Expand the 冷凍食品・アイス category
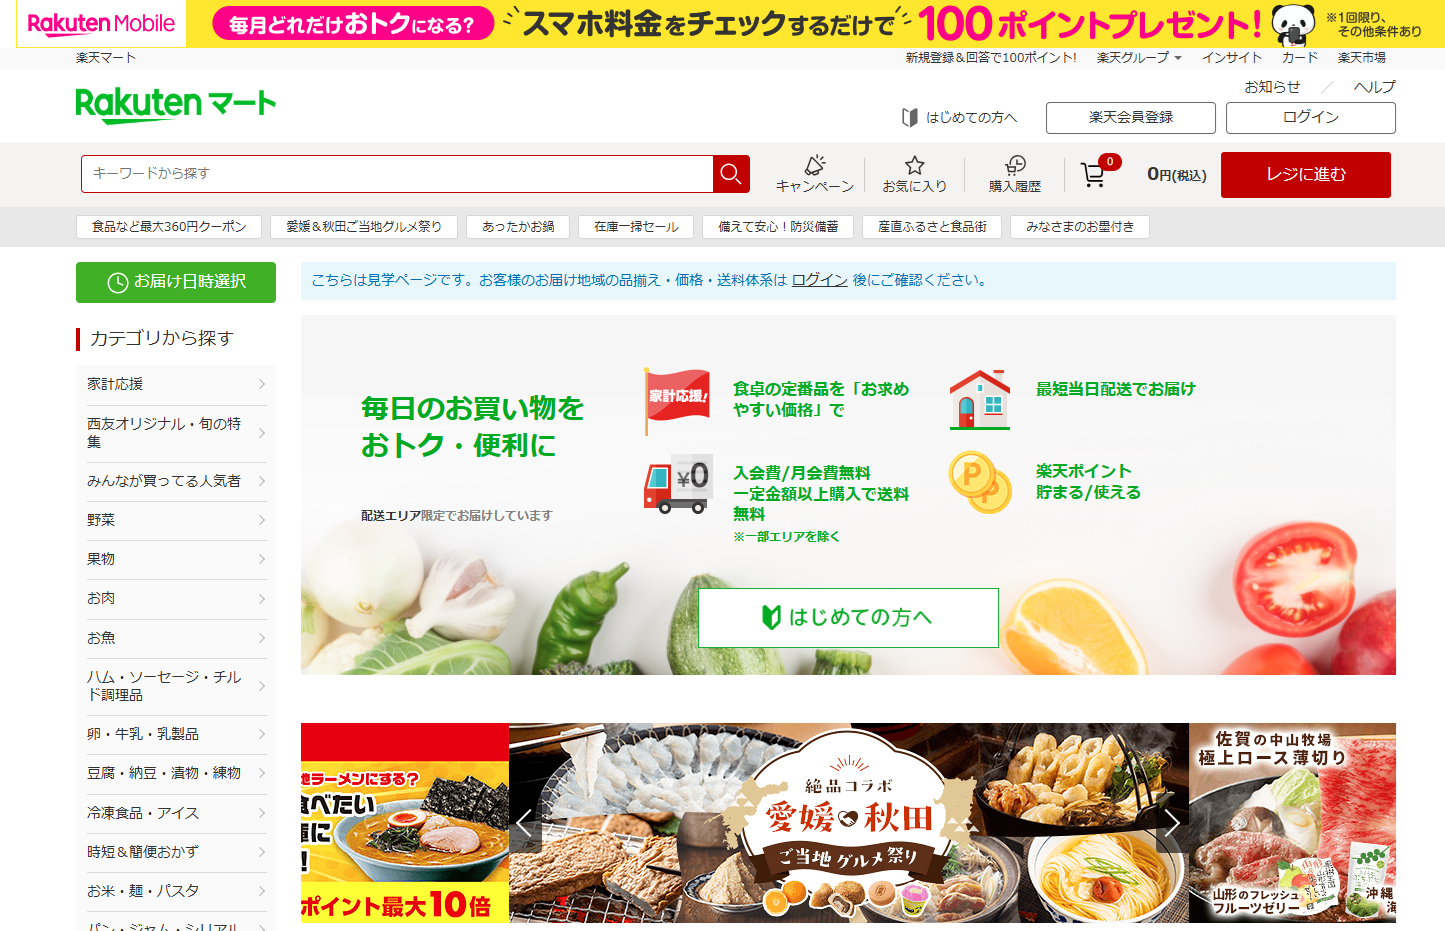Viewport: 1445px width, 931px height. (175, 813)
